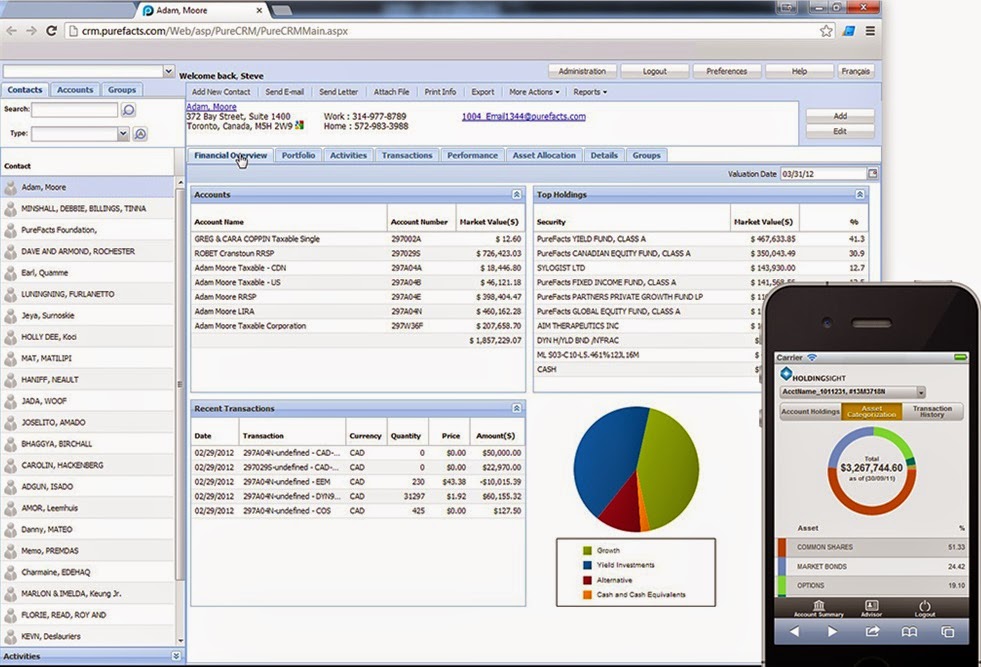Click the Edit button
Image resolution: width=981 pixels, height=667 pixels.
[840, 131]
